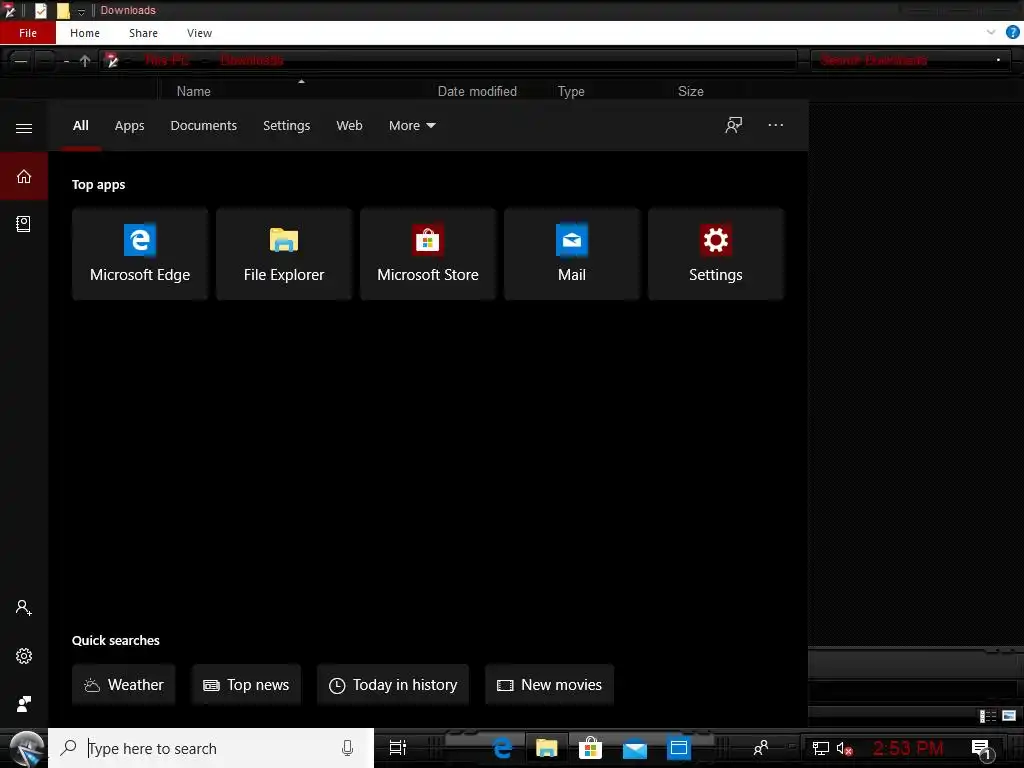Click the properties checkmark in Explorer title bar
The image size is (1024, 768).
click(x=41, y=10)
